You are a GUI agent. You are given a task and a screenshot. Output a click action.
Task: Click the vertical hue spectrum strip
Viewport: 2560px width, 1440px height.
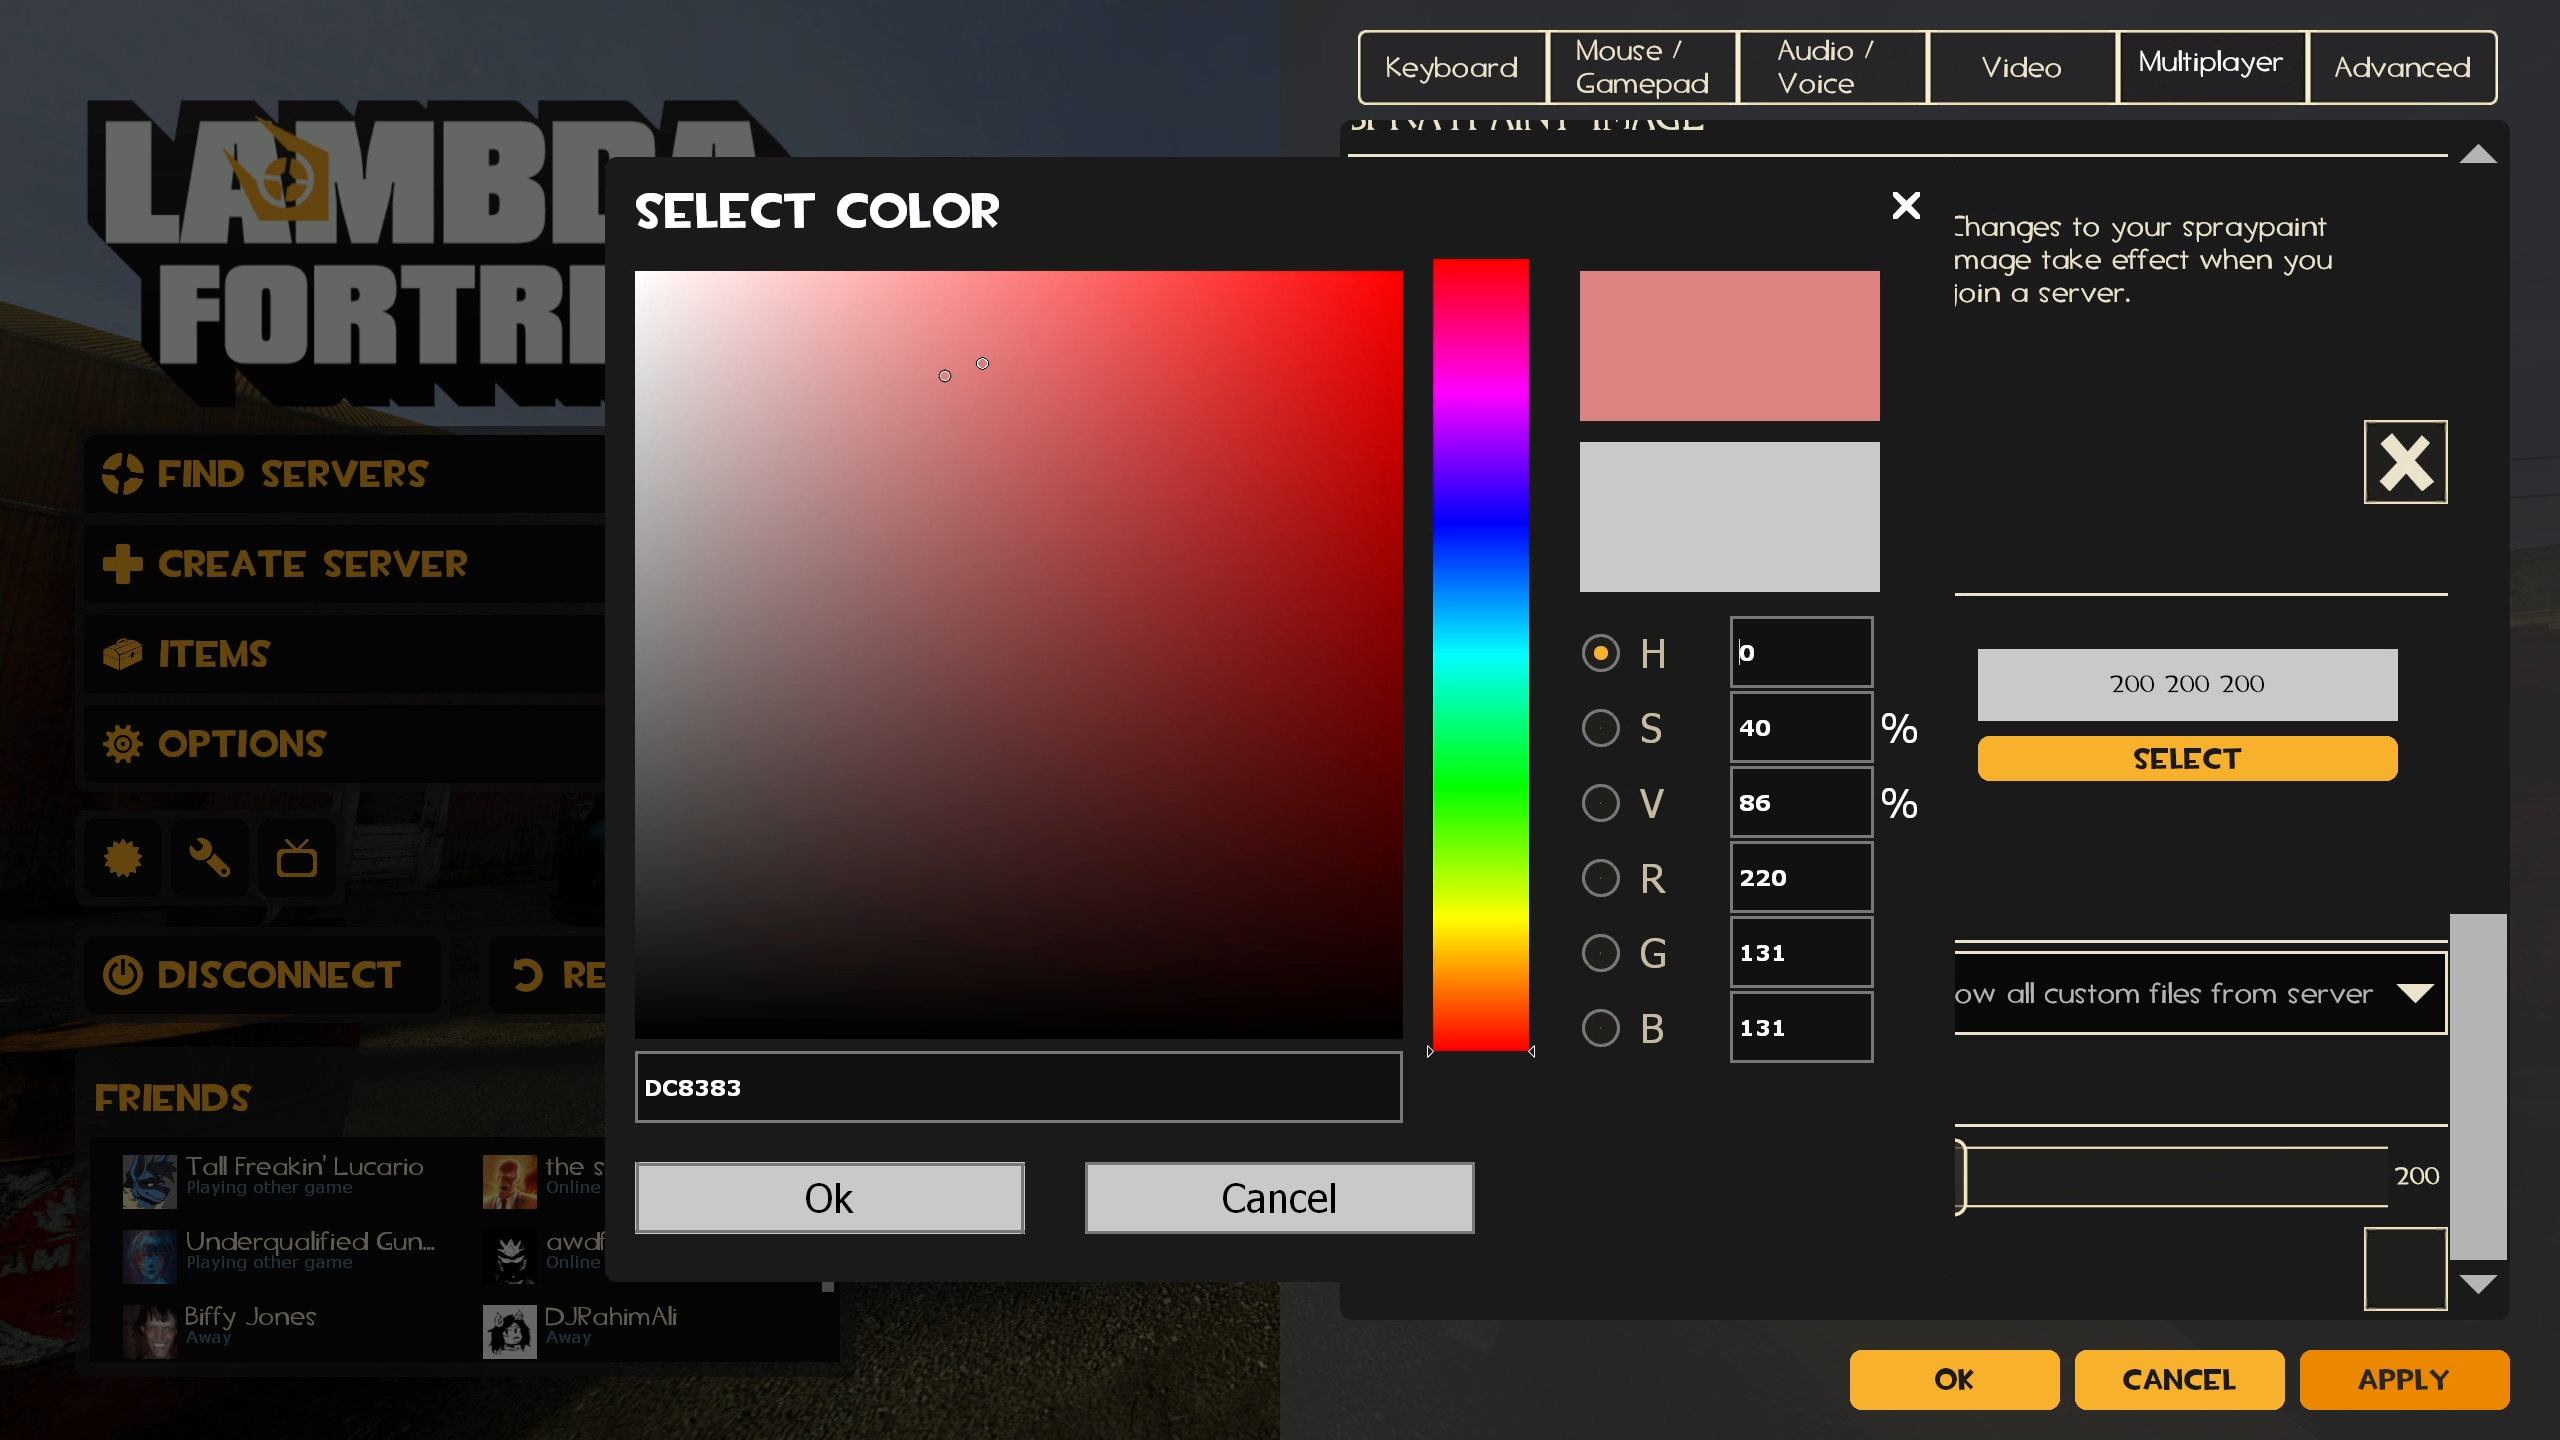(x=1480, y=655)
